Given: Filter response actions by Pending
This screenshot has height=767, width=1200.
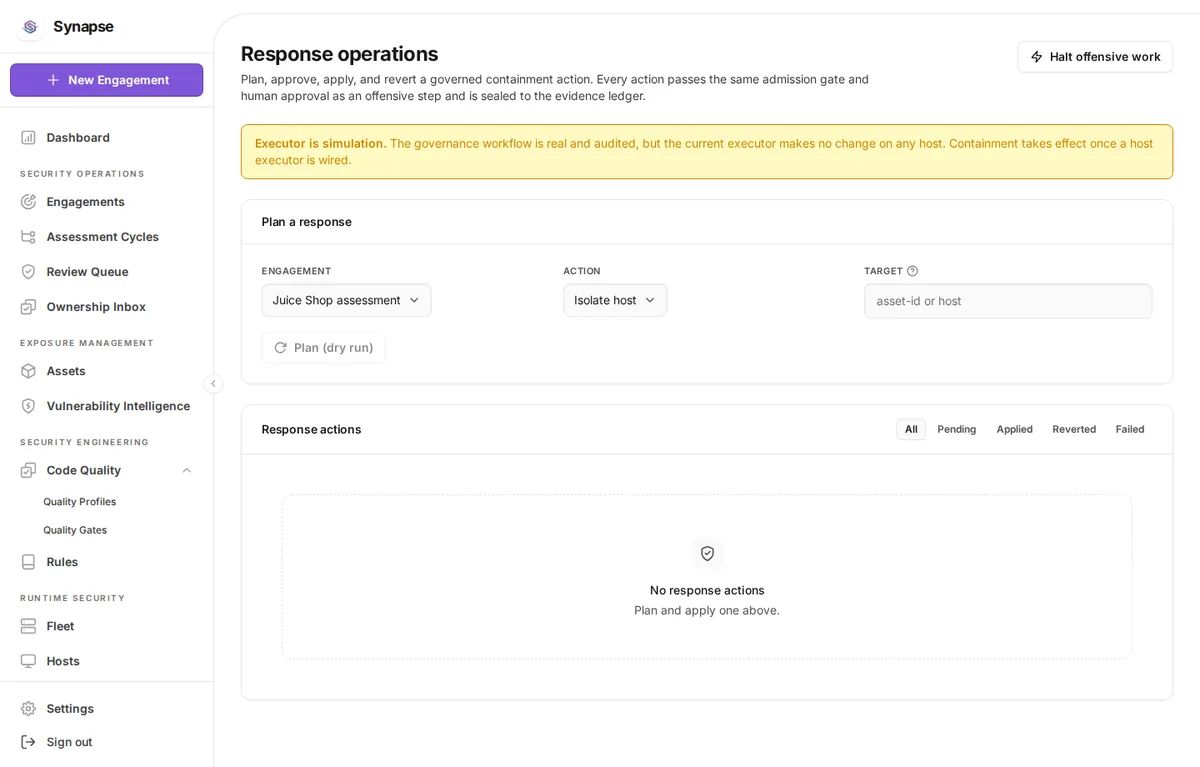Looking at the screenshot, I should pos(956,429).
